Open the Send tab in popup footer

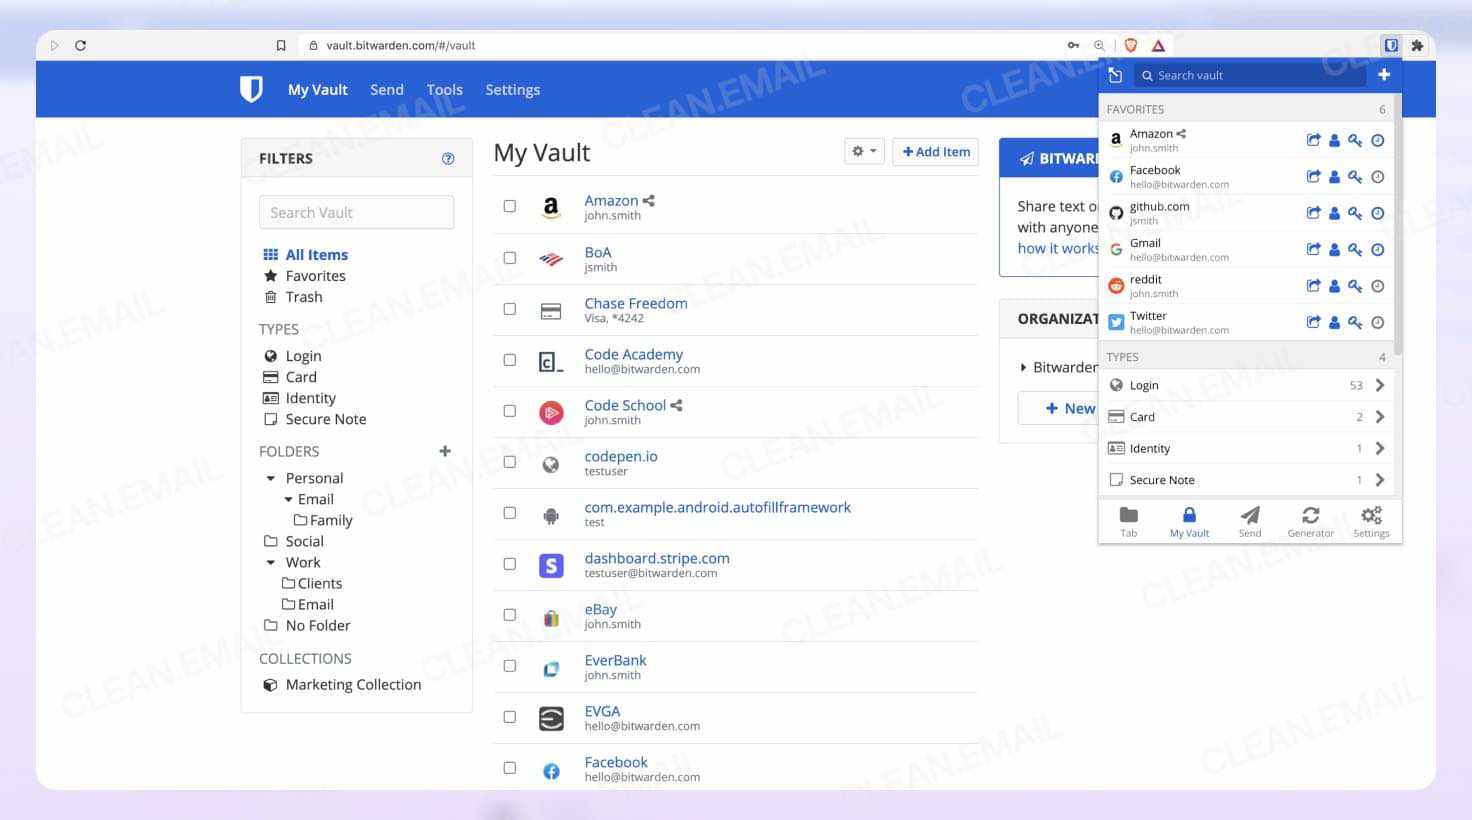tap(1249, 521)
